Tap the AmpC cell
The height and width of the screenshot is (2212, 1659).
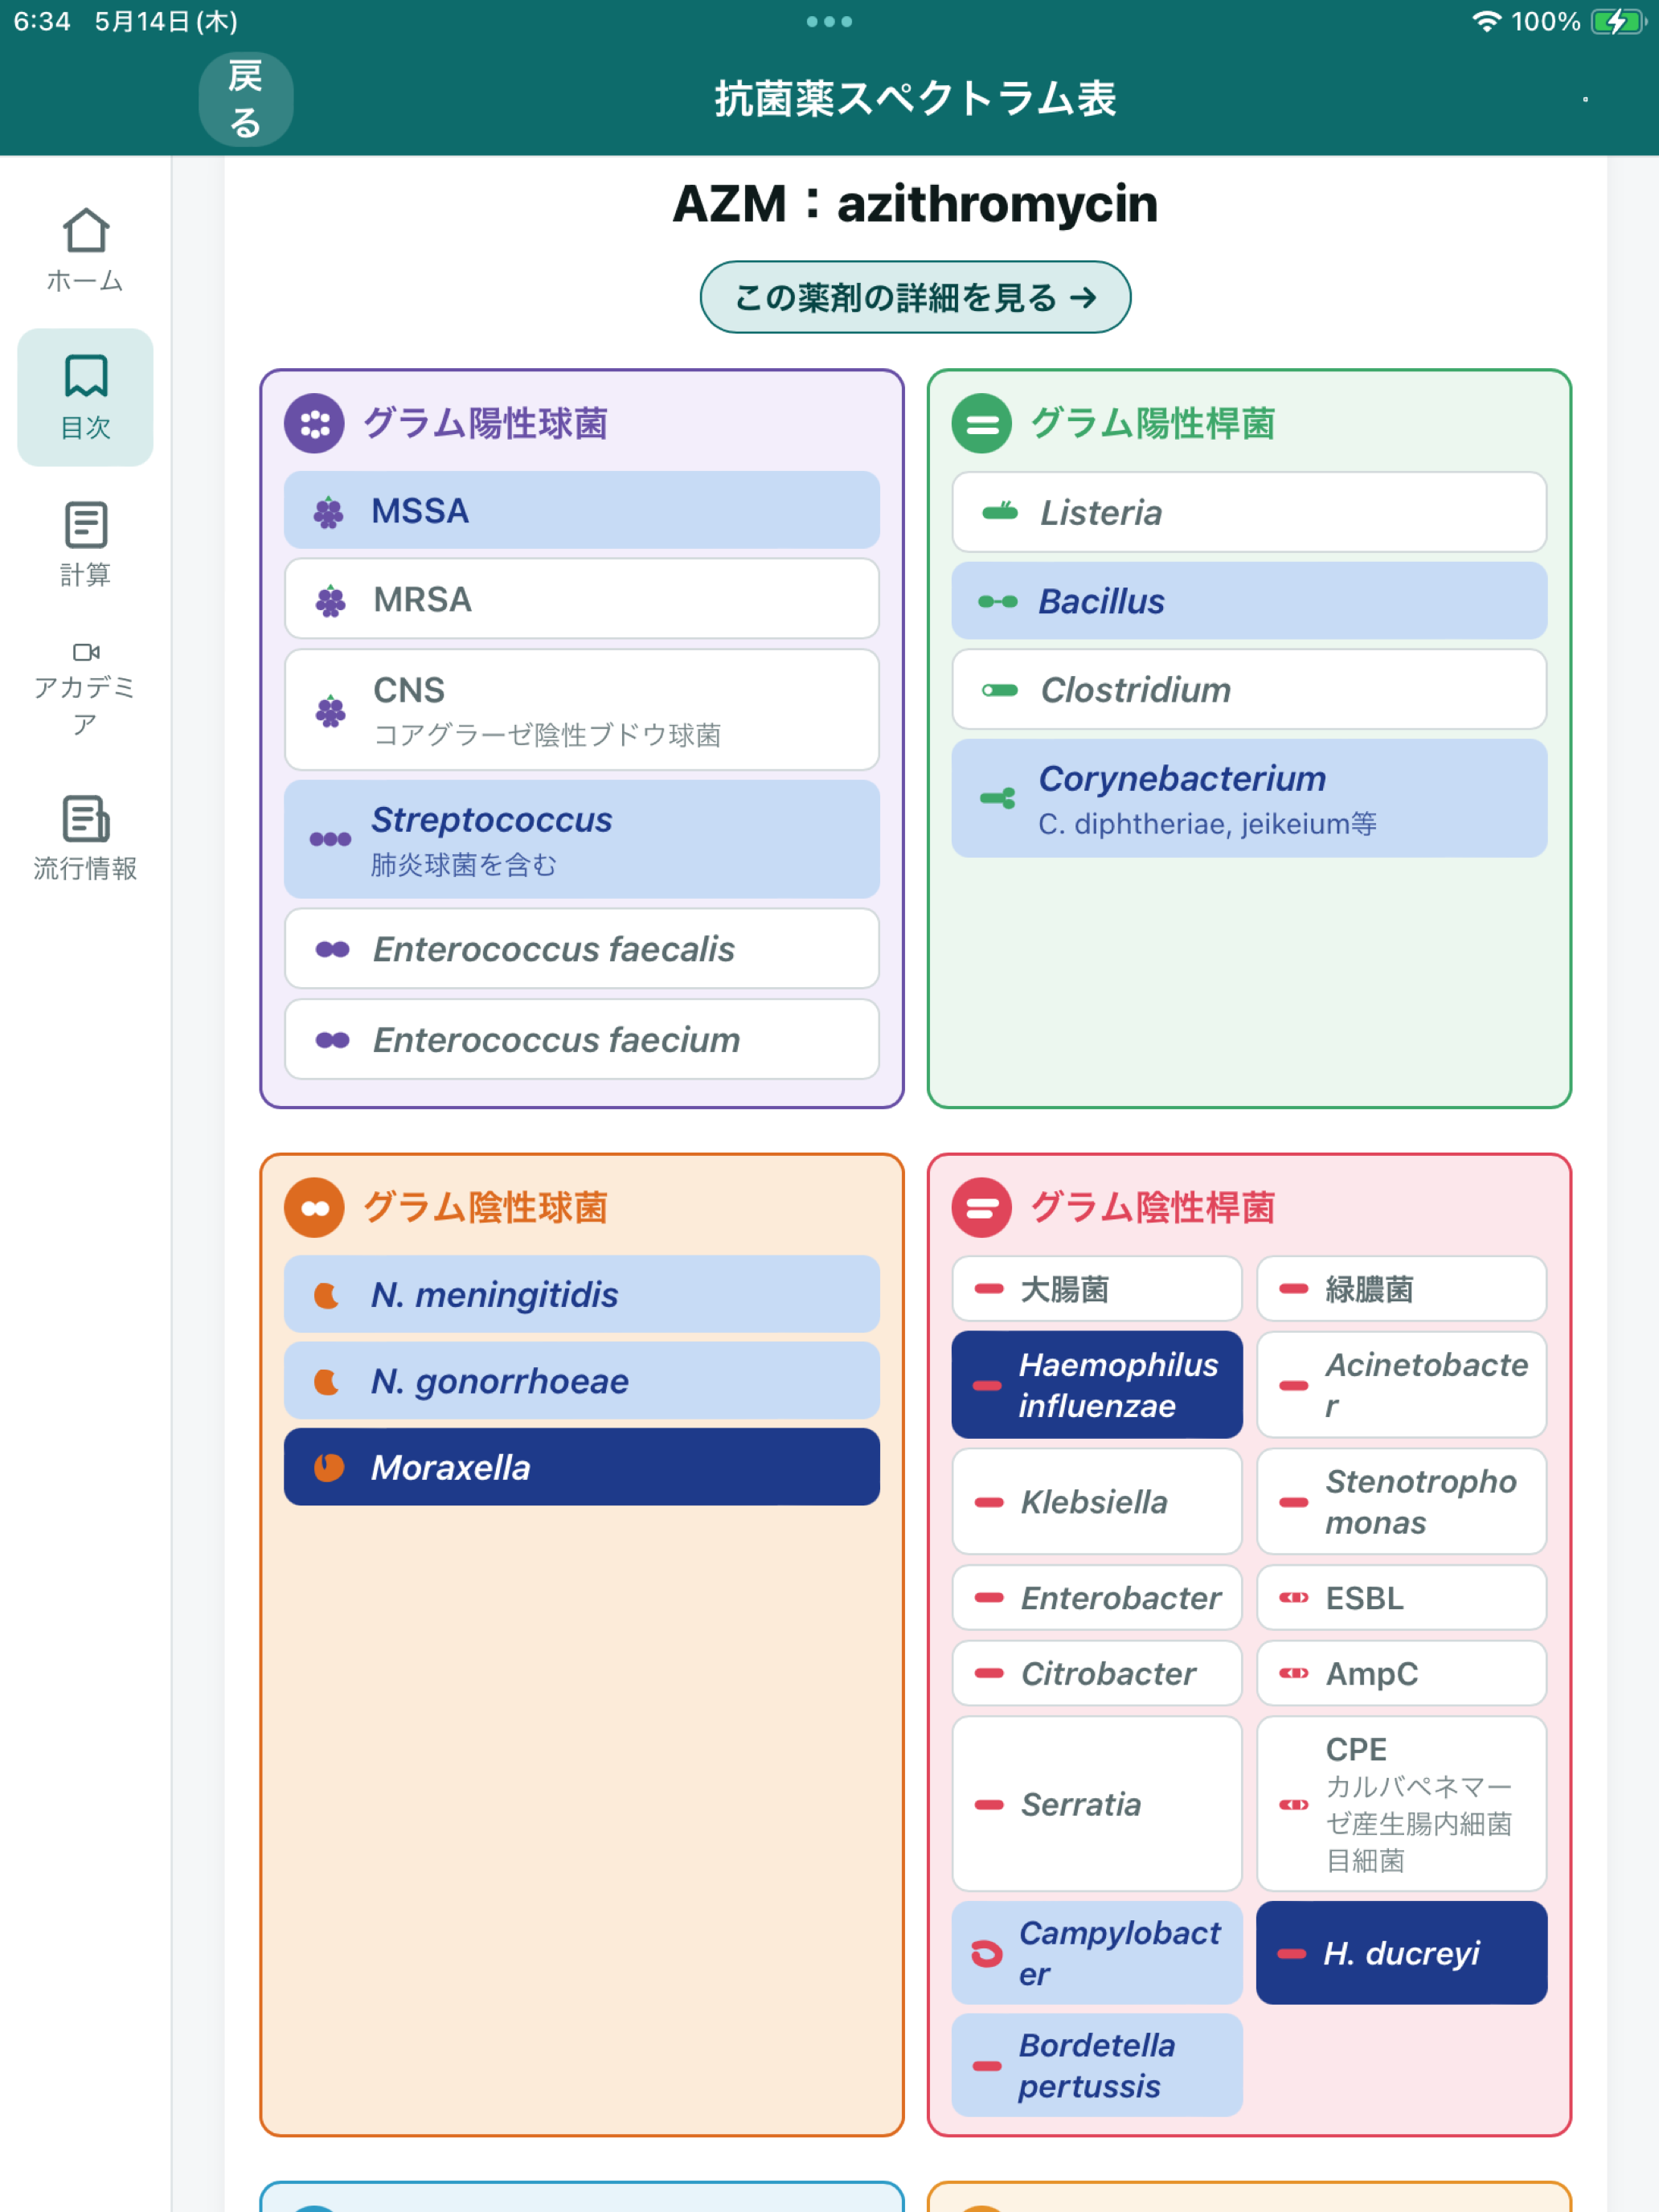click(x=1402, y=1674)
